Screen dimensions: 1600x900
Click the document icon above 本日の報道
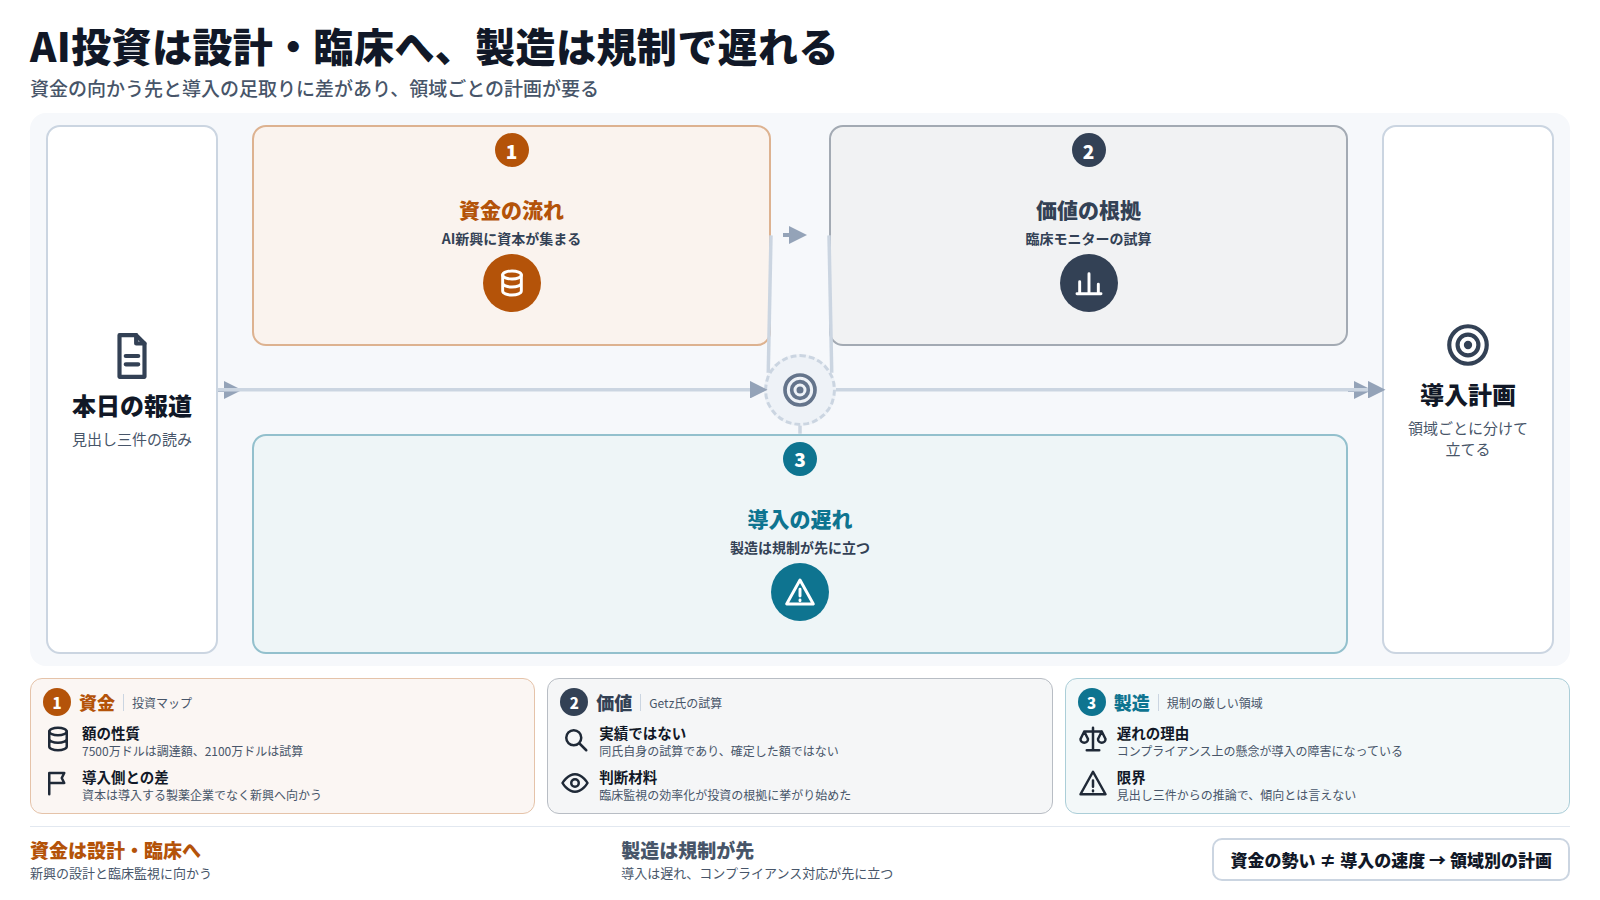point(132,356)
